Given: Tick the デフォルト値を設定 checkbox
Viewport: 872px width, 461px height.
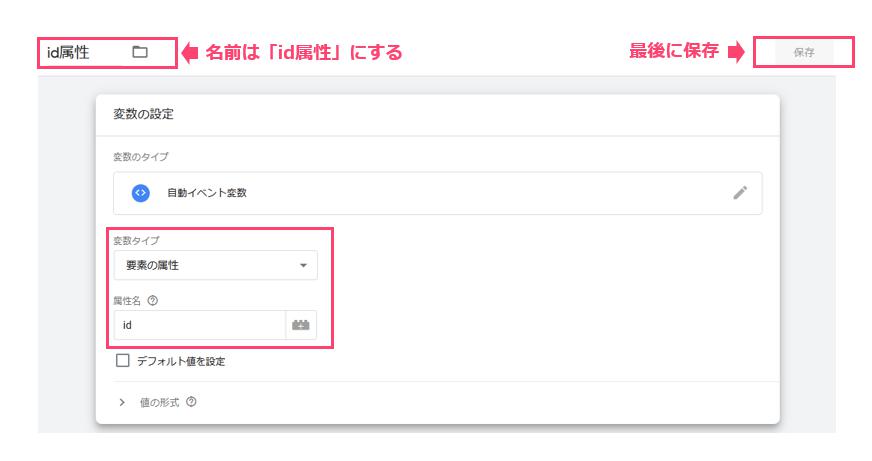Looking at the screenshot, I should (123, 360).
